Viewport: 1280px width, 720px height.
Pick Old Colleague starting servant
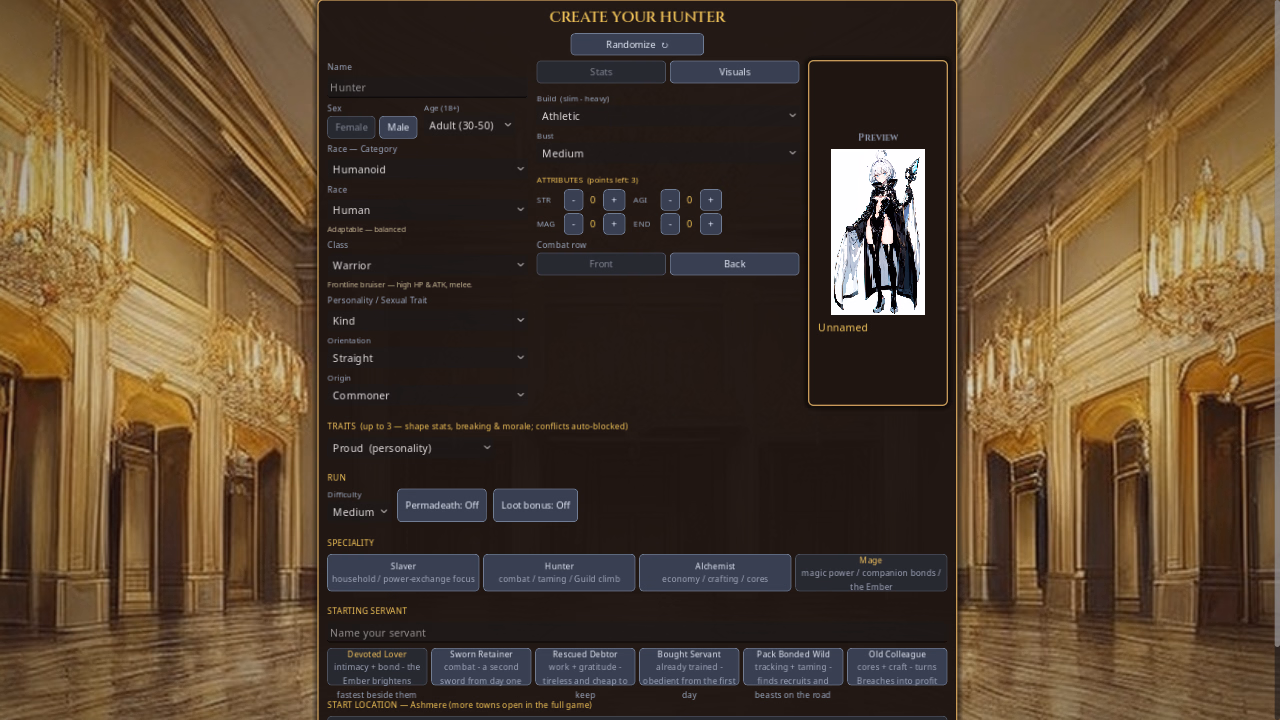[897, 667]
